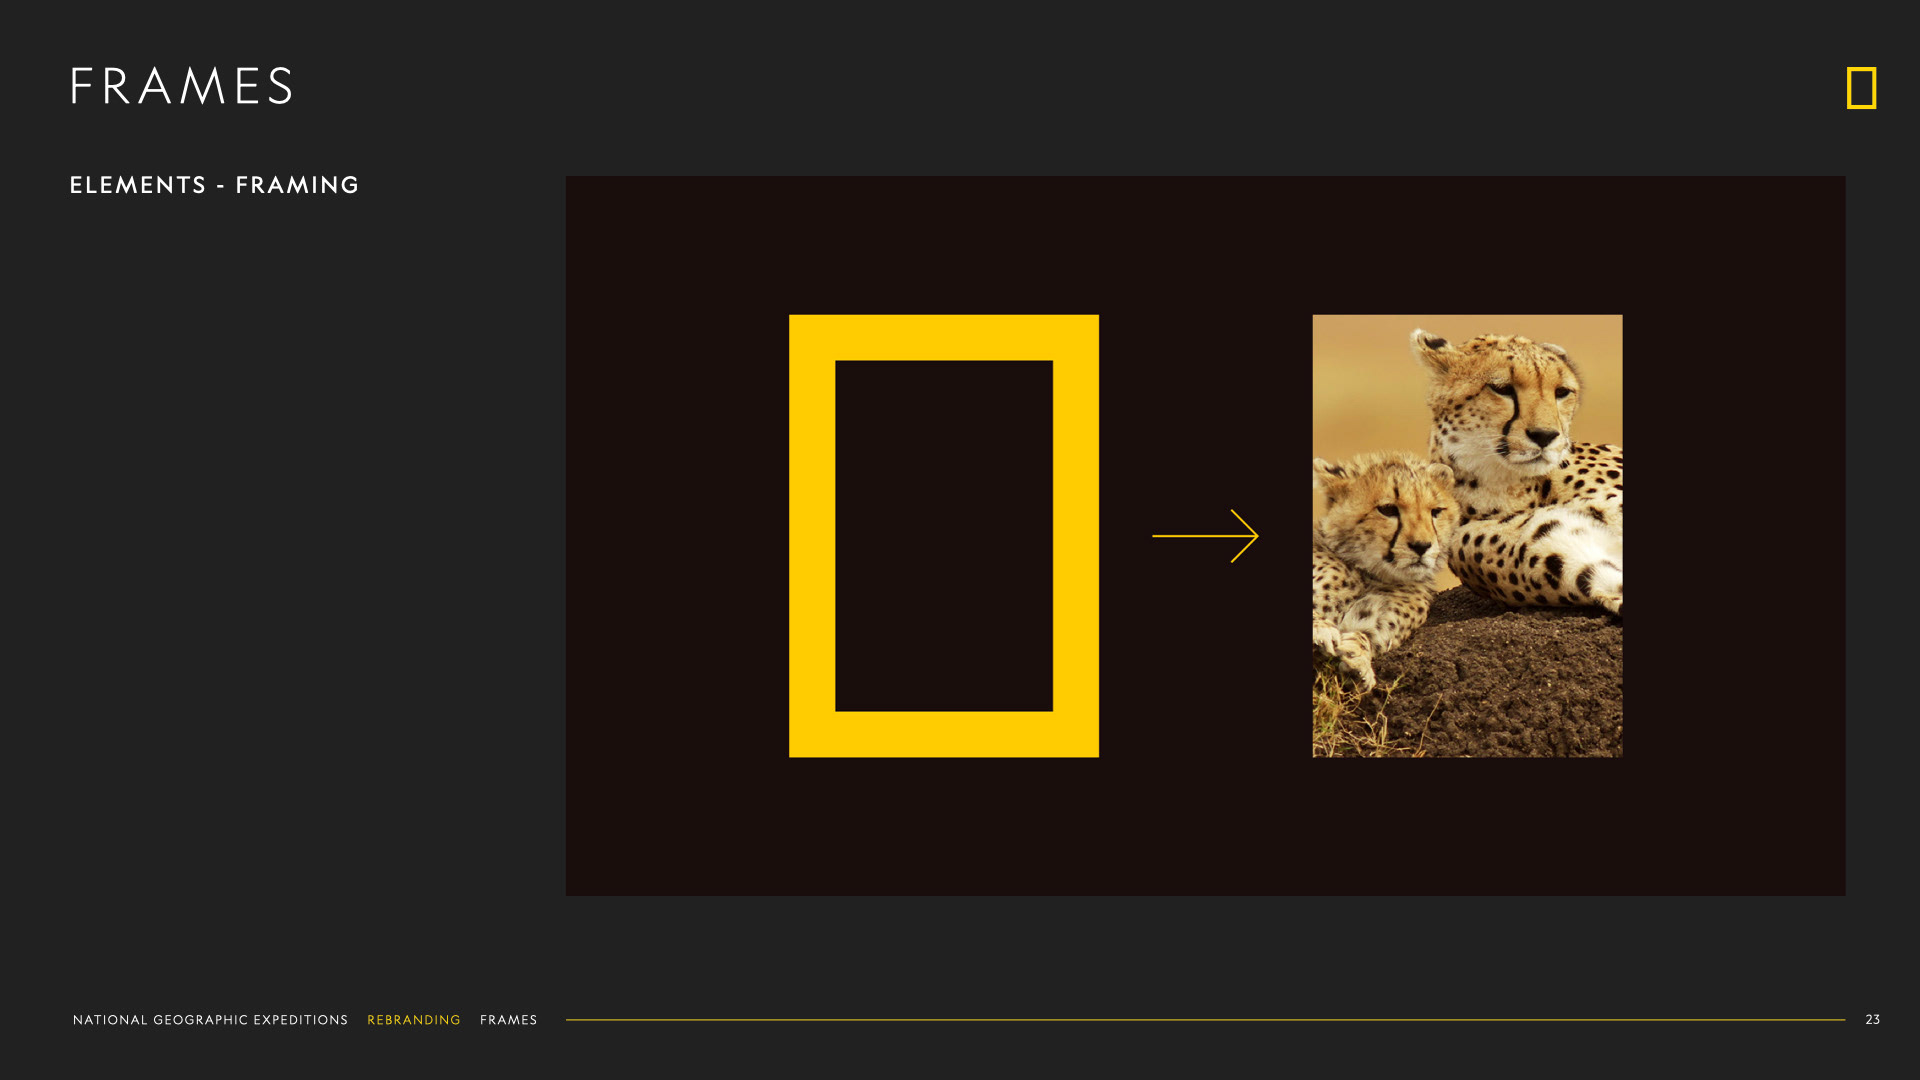Click the FRAMES slide title
The image size is (1920, 1080).
(x=181, y=86)
